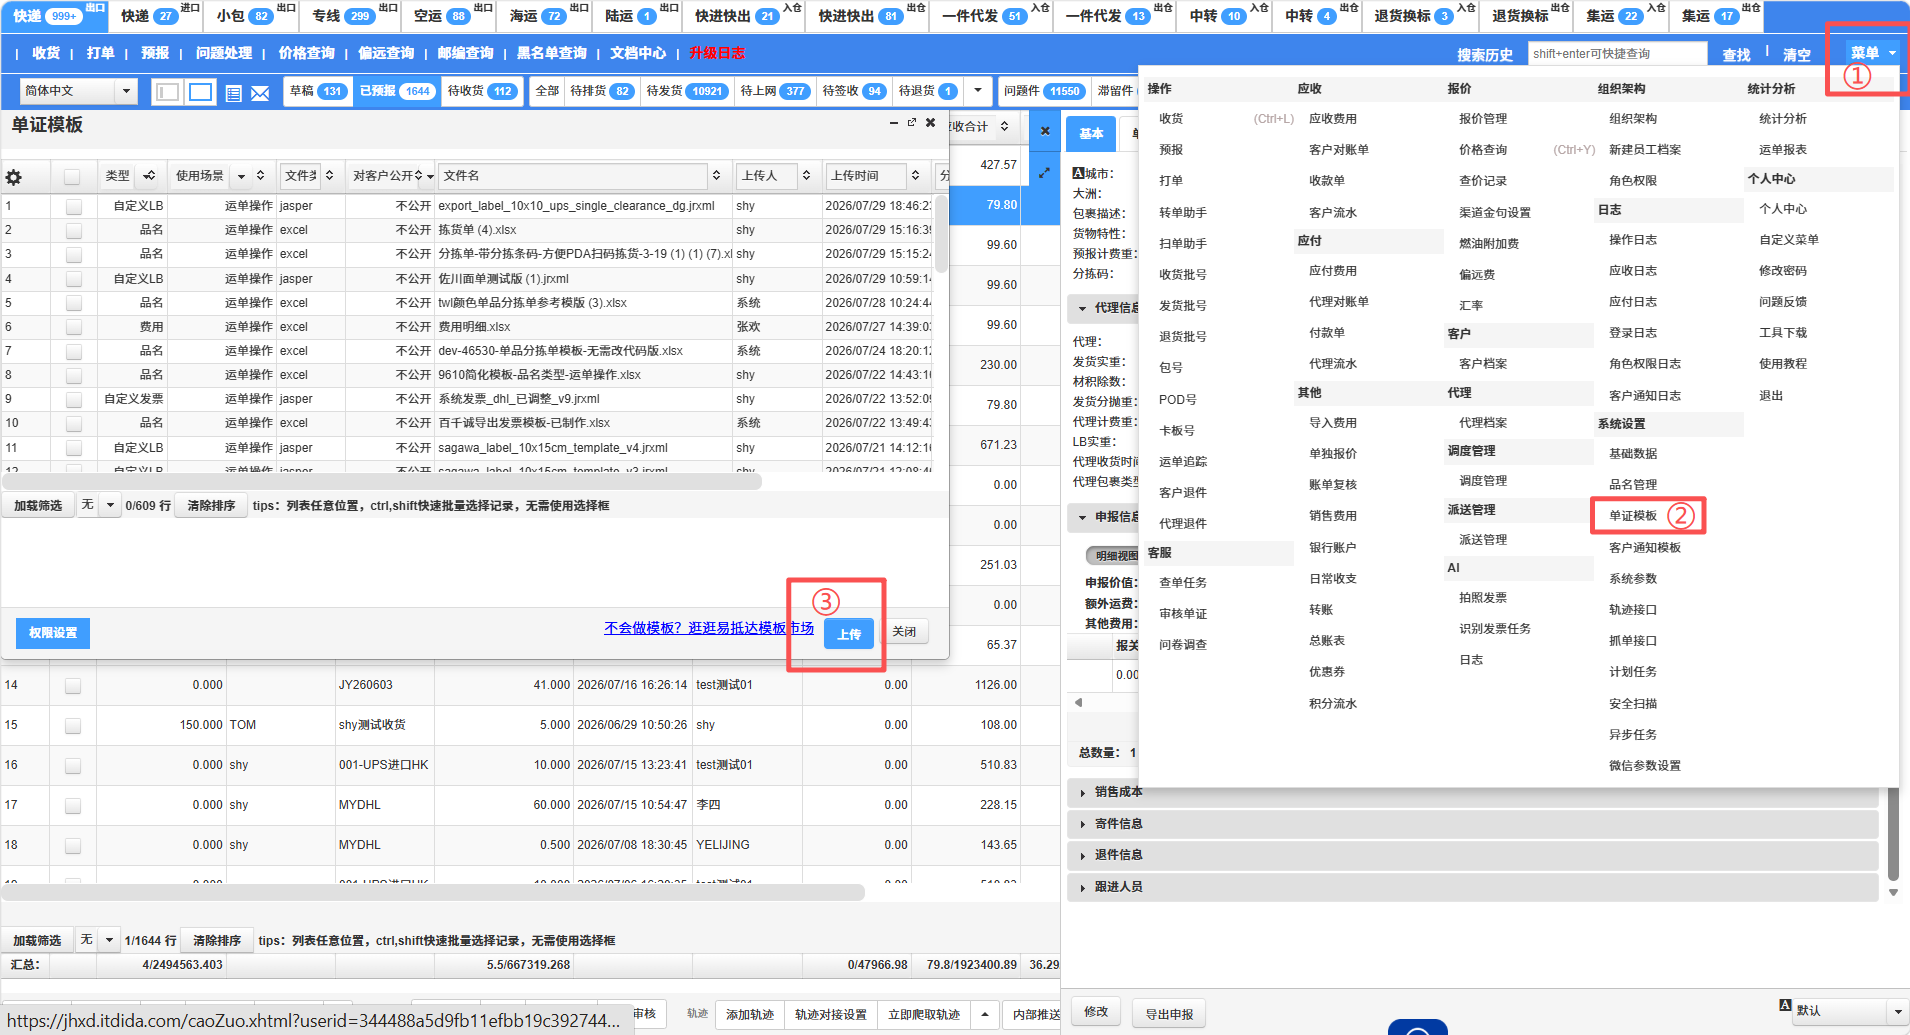Click 添加轨迹 button in bottom toolbar
1910x1035 pixels.
click(750, 1014)
